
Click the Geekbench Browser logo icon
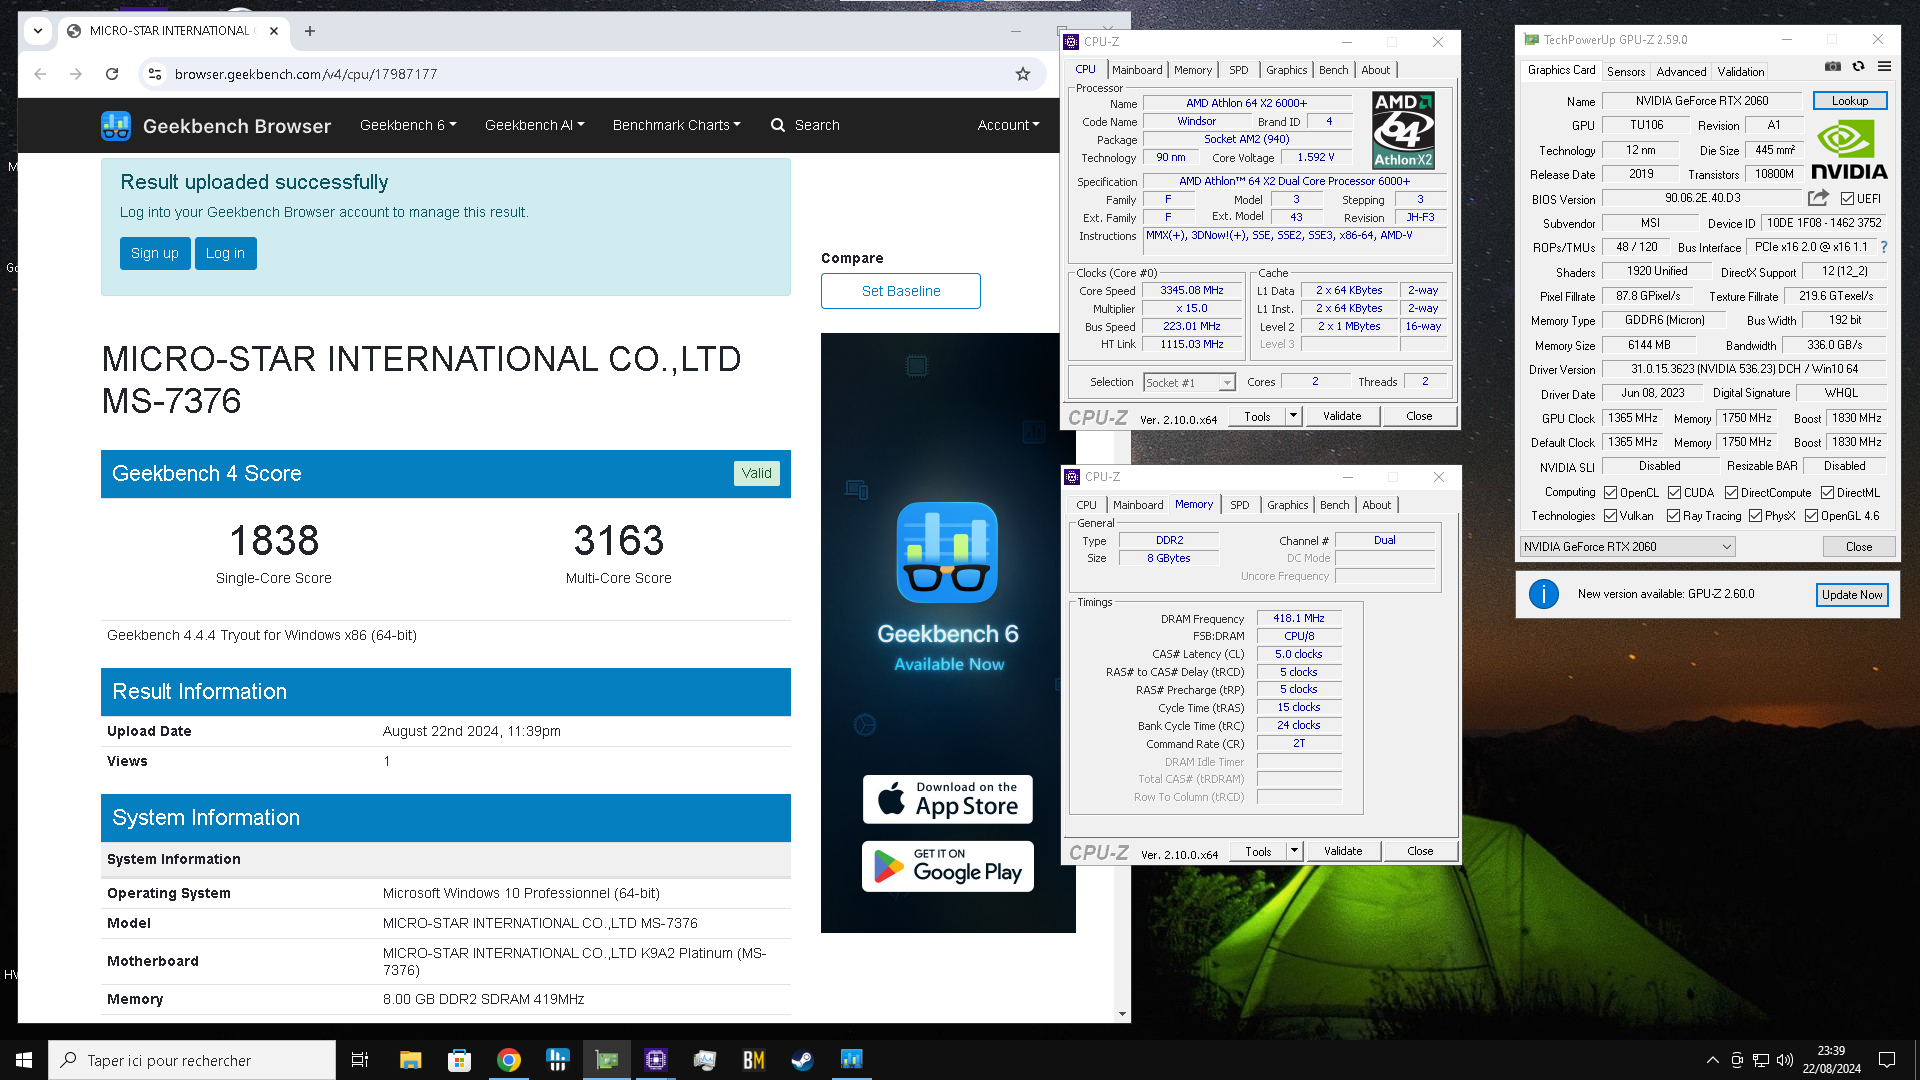(116, 125)
